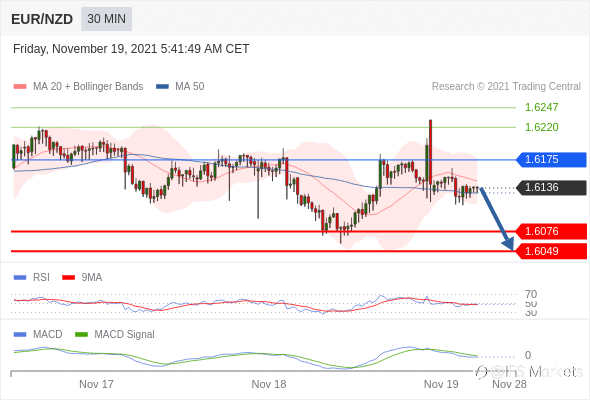
Task: Click the red 1.6049 support price tag
Action: coord(551,251)
